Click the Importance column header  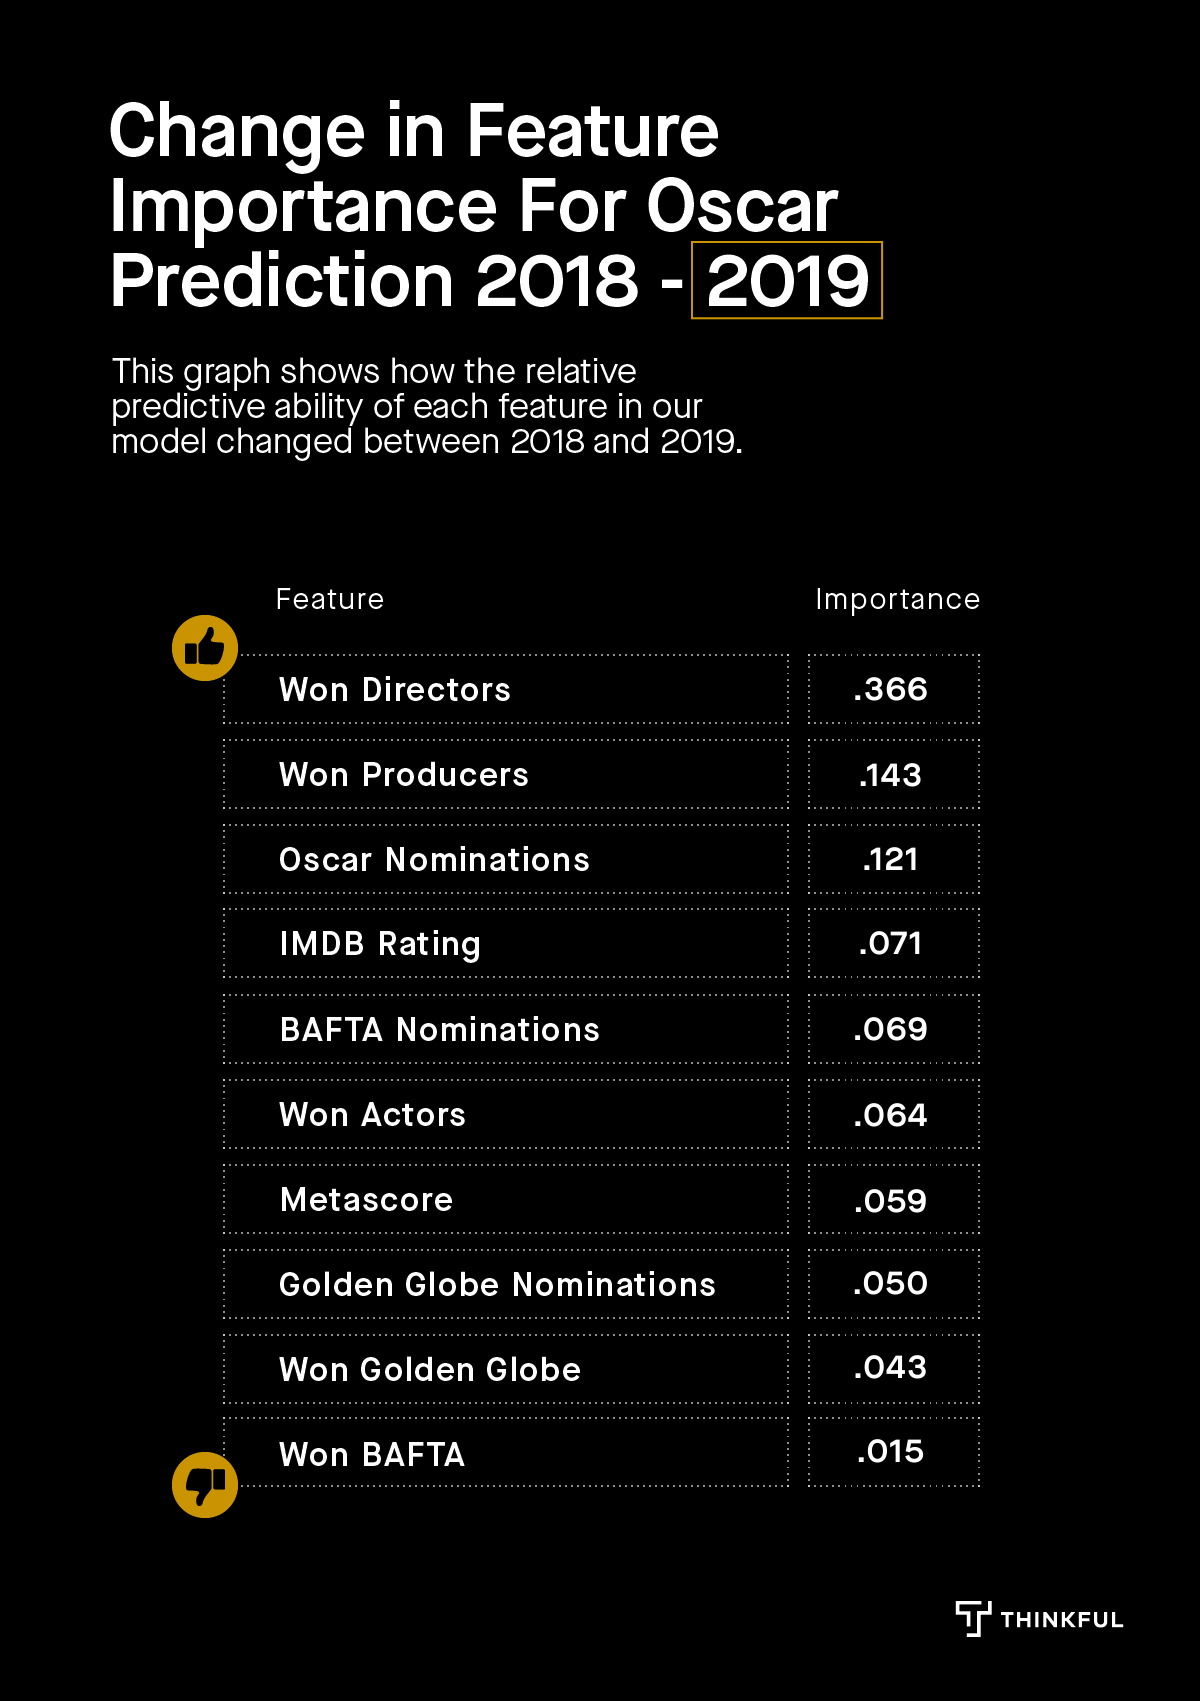(897, 600)
